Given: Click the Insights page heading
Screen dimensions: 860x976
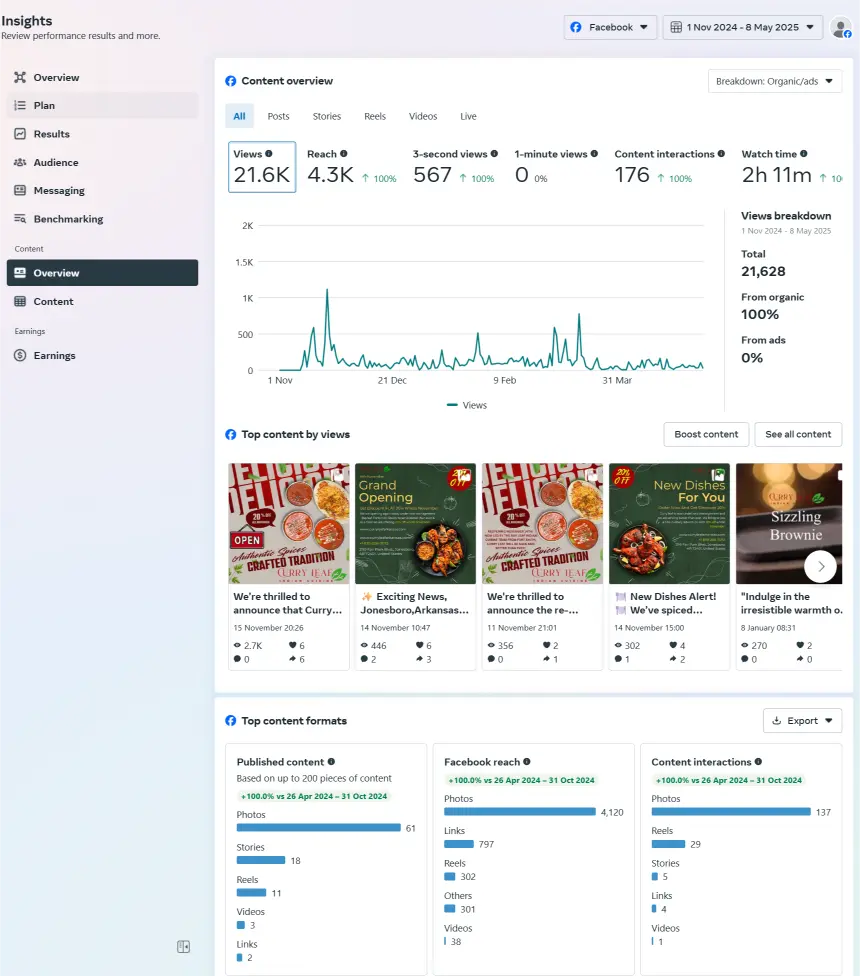Looking at the screenshot, I should point(27,21).
